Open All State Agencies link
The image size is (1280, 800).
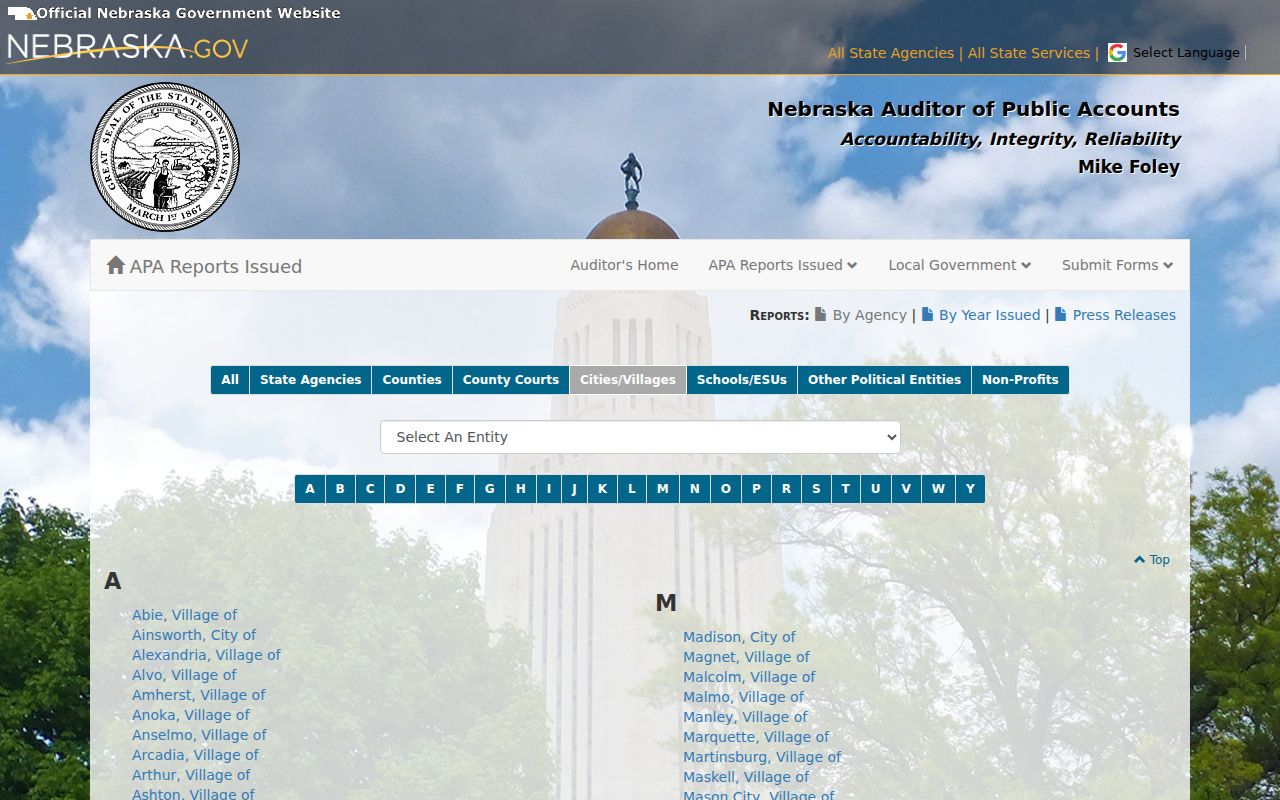pyautogui.click(x=890, y=53)
